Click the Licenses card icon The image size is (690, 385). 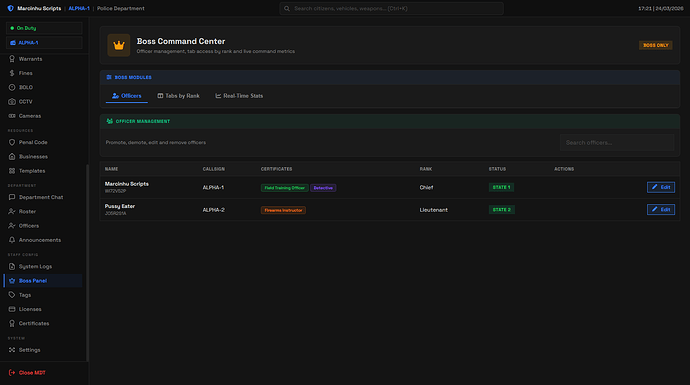pyautogui.click(x=12, y=309)
